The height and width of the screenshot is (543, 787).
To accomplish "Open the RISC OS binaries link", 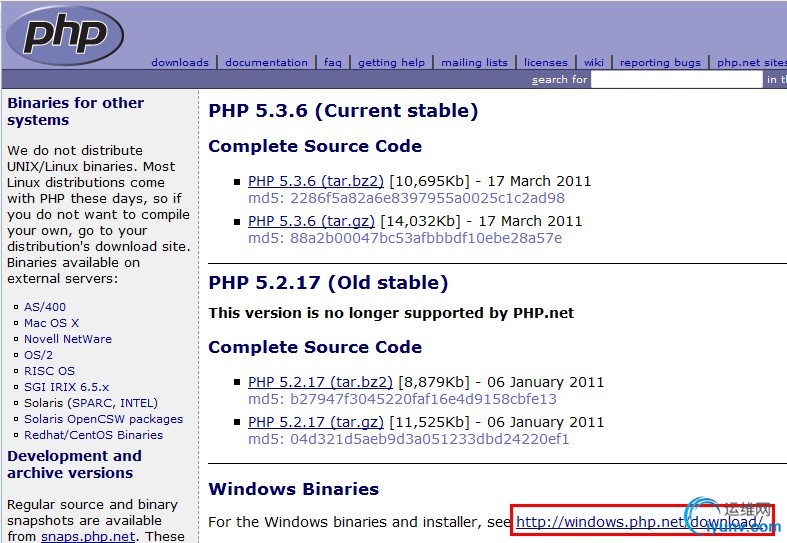I will click(x=49, y=371).
